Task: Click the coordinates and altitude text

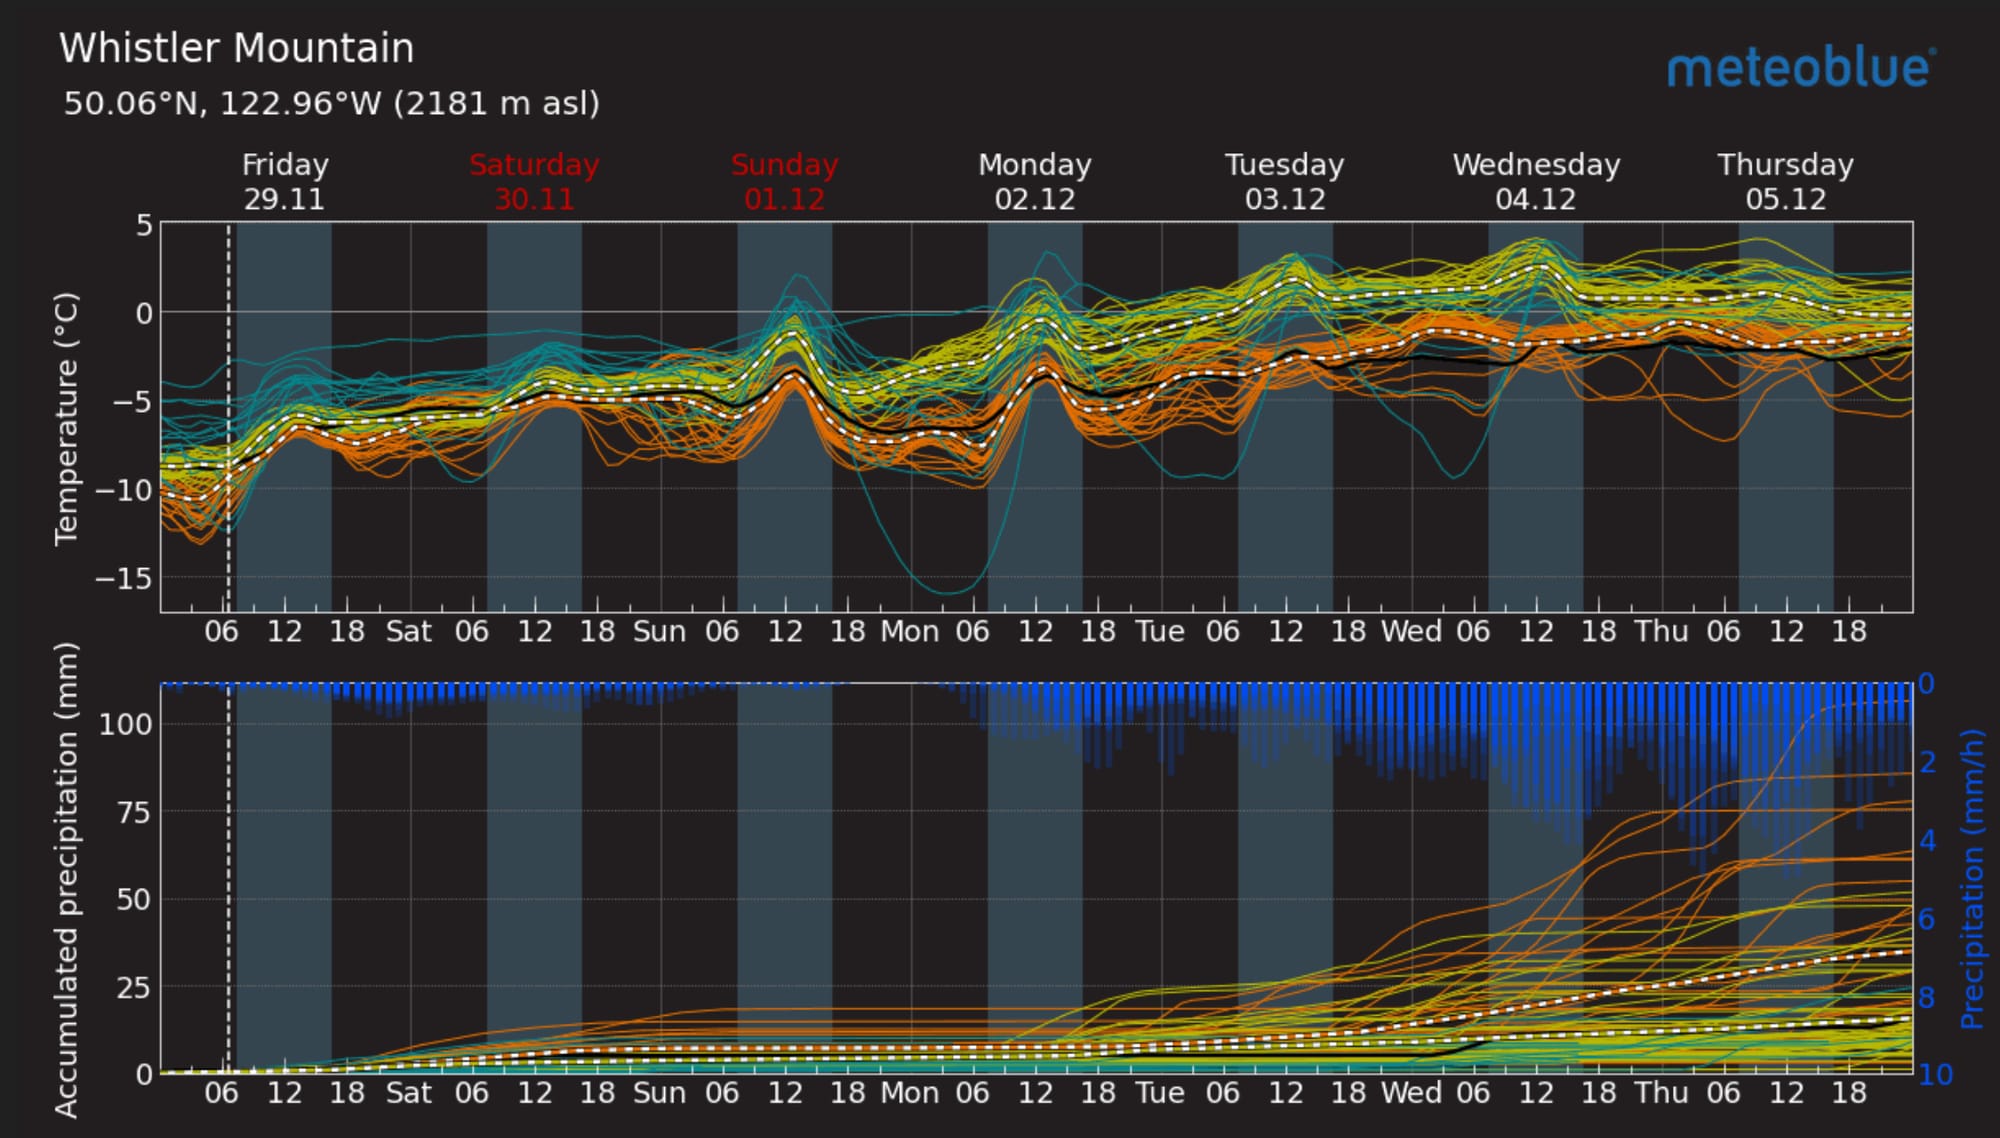Action: point(331,103)
